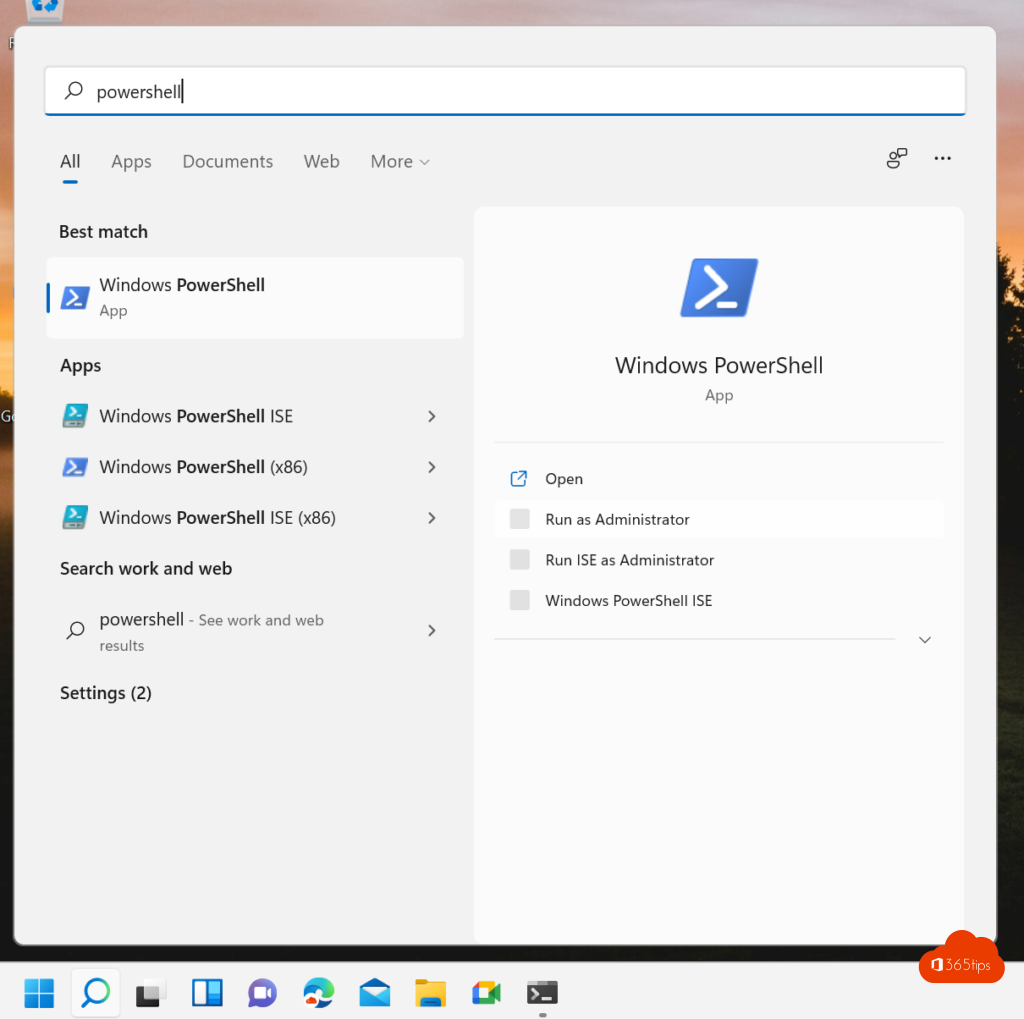This screenshot has width=1024, height=1019.
Task: Open Google Meet from the taskbar
Action: tap(486, 992)
